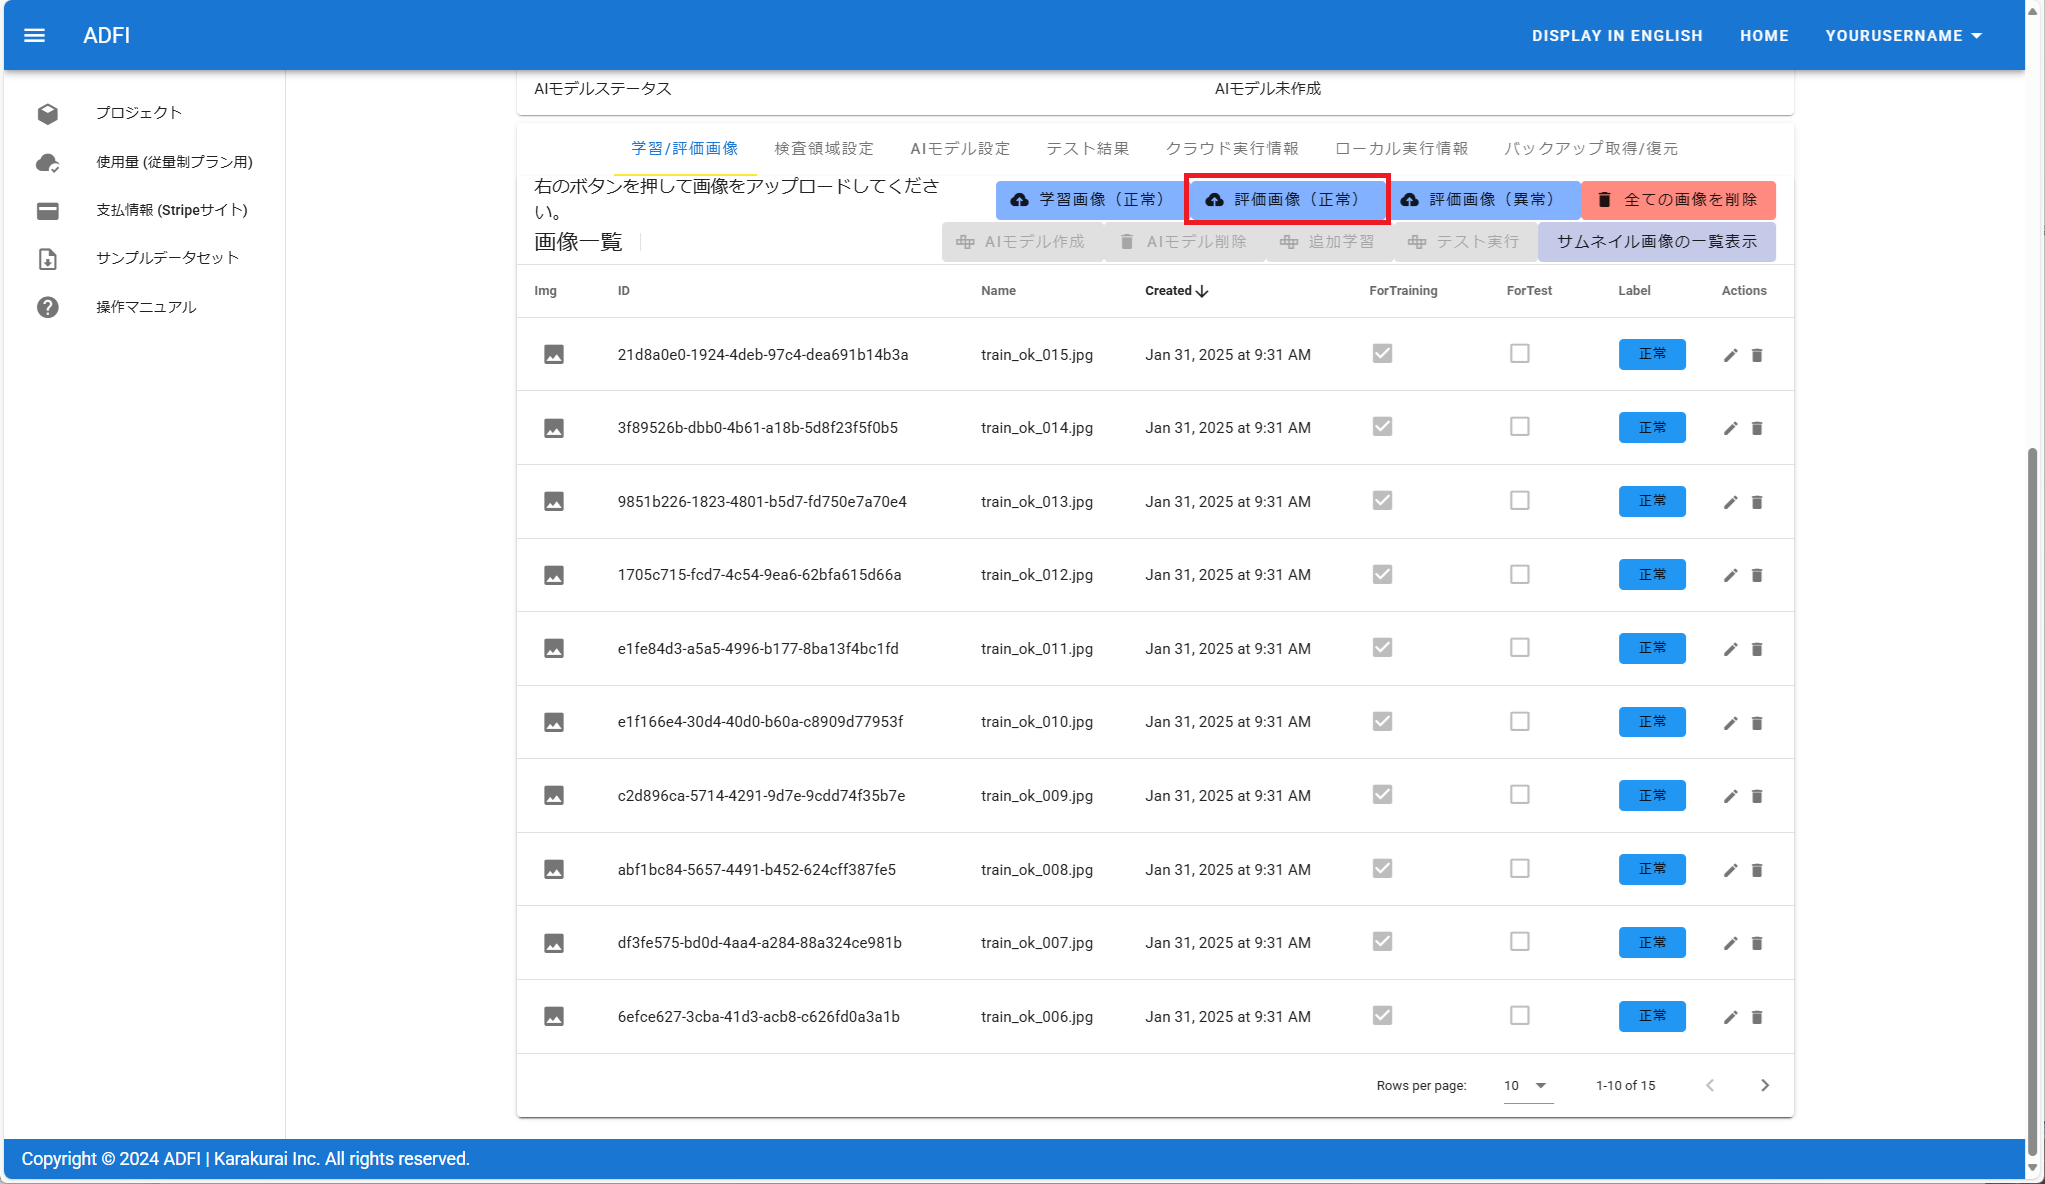
Task: Go to next page of image list
Action: point(1764,1085)
